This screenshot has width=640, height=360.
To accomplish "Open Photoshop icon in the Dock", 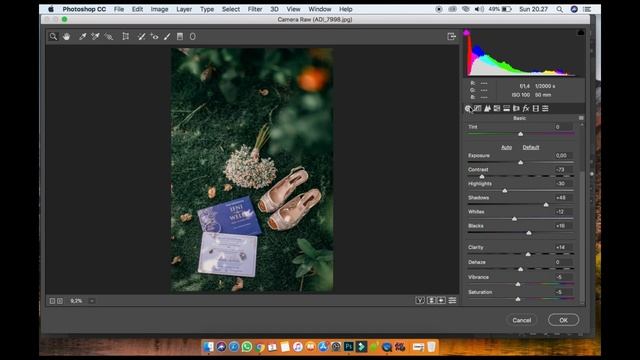I will coord(349,347).
